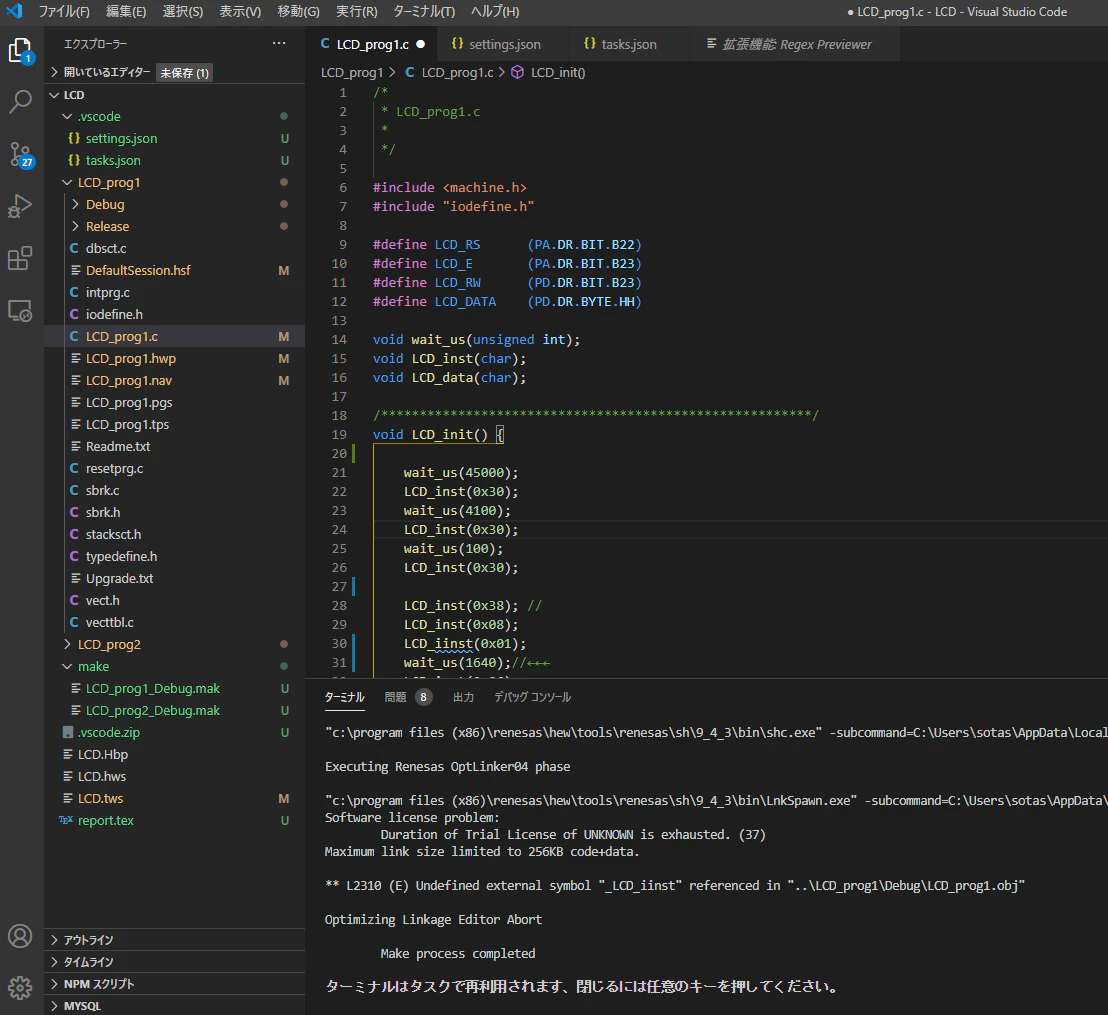Expand the NPM スクリプト section

pyautogui.click(x=175, y=983)
